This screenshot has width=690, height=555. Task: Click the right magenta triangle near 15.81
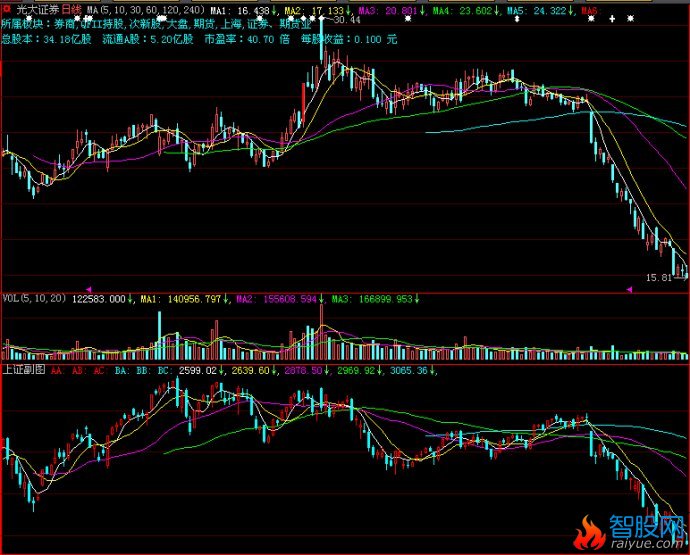(x=629, y=289)
